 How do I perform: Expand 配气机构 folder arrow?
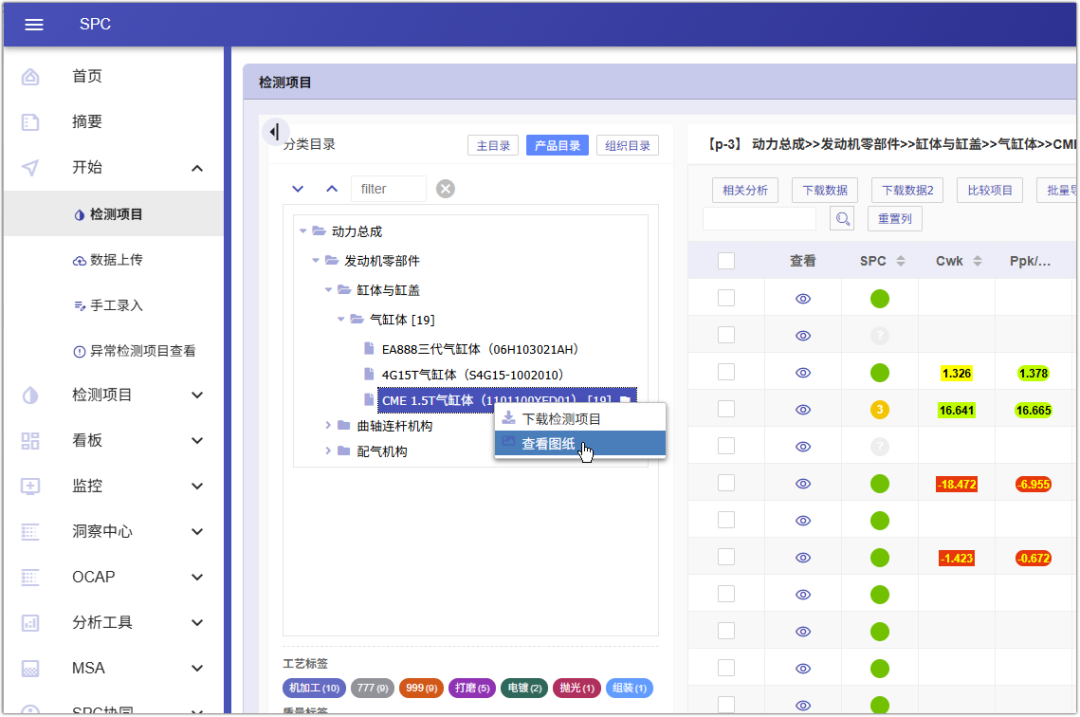tap(329, 451)
